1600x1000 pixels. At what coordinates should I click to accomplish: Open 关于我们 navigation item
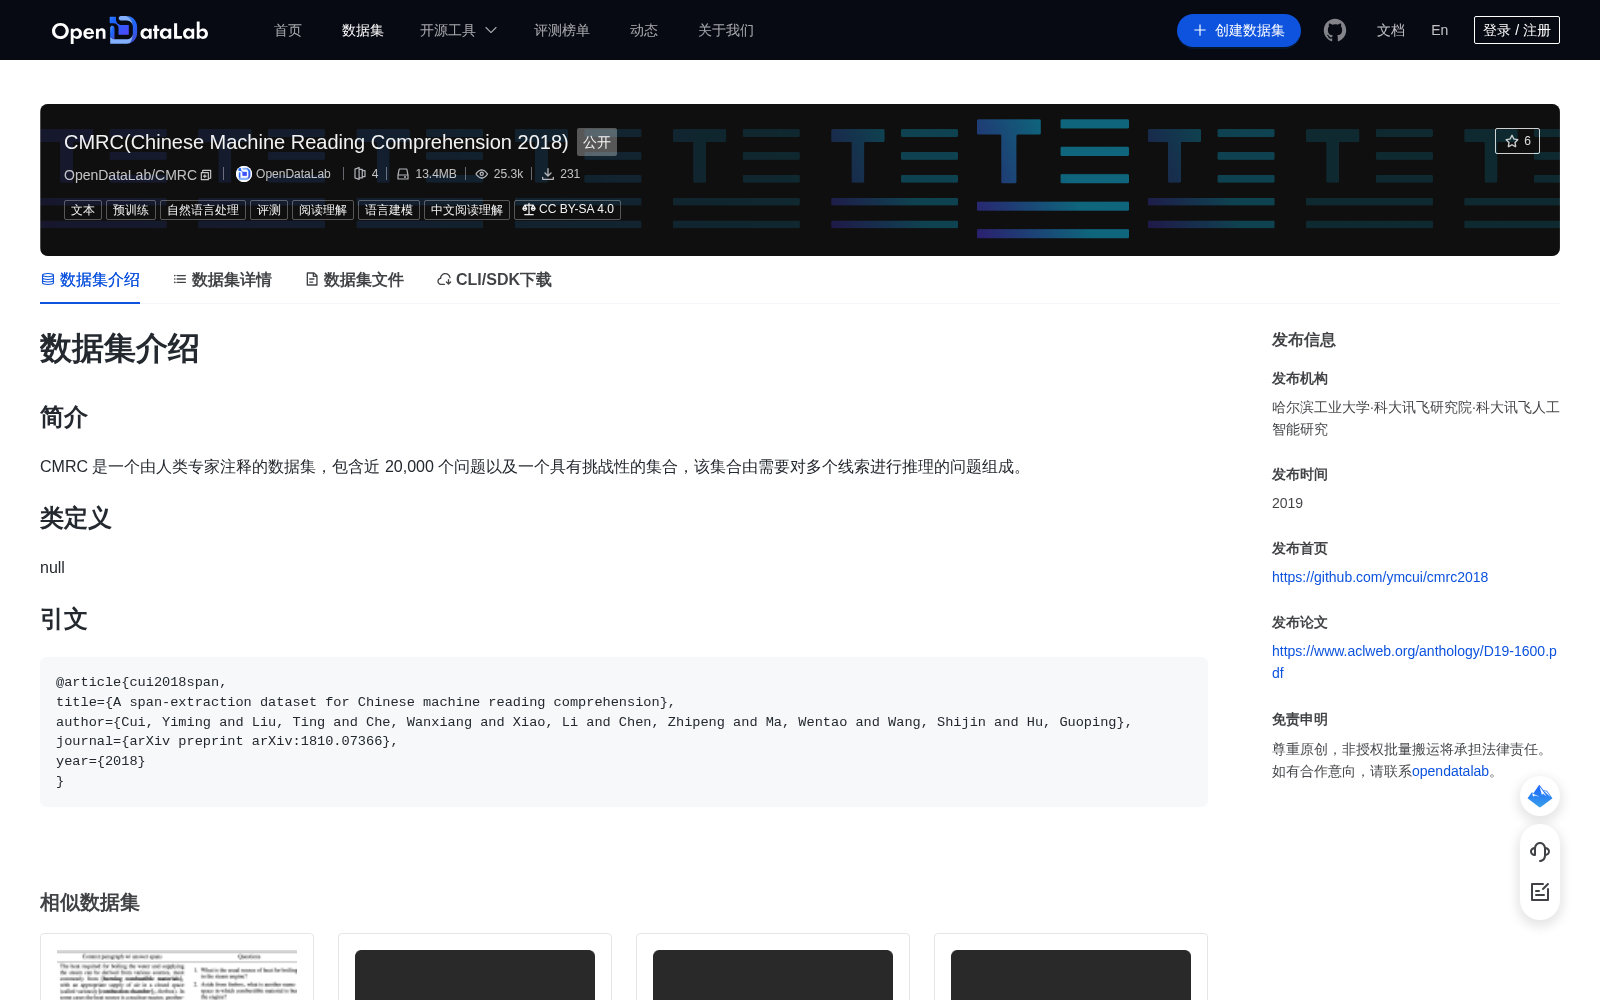point(726,30)
